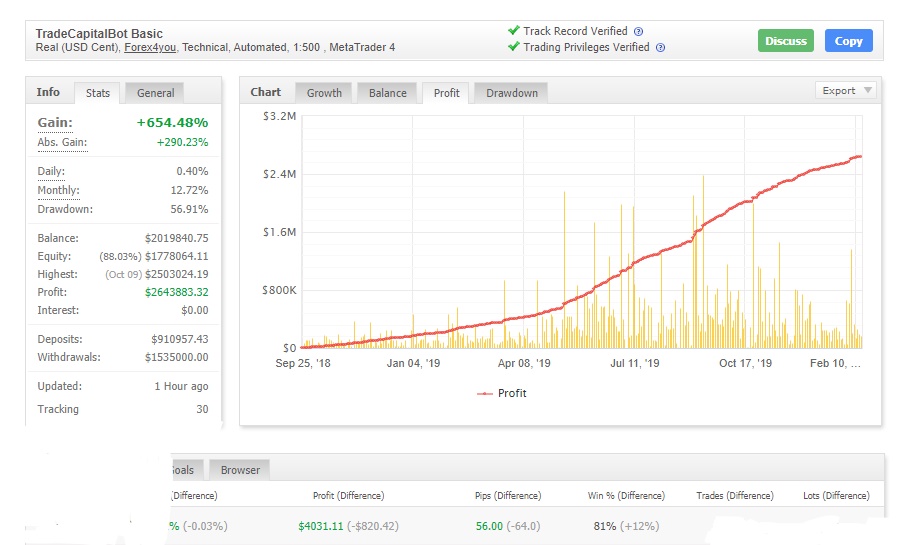Click the 0.40% daily value
Viewport: 902px width, 545px height.
[192, 171]
